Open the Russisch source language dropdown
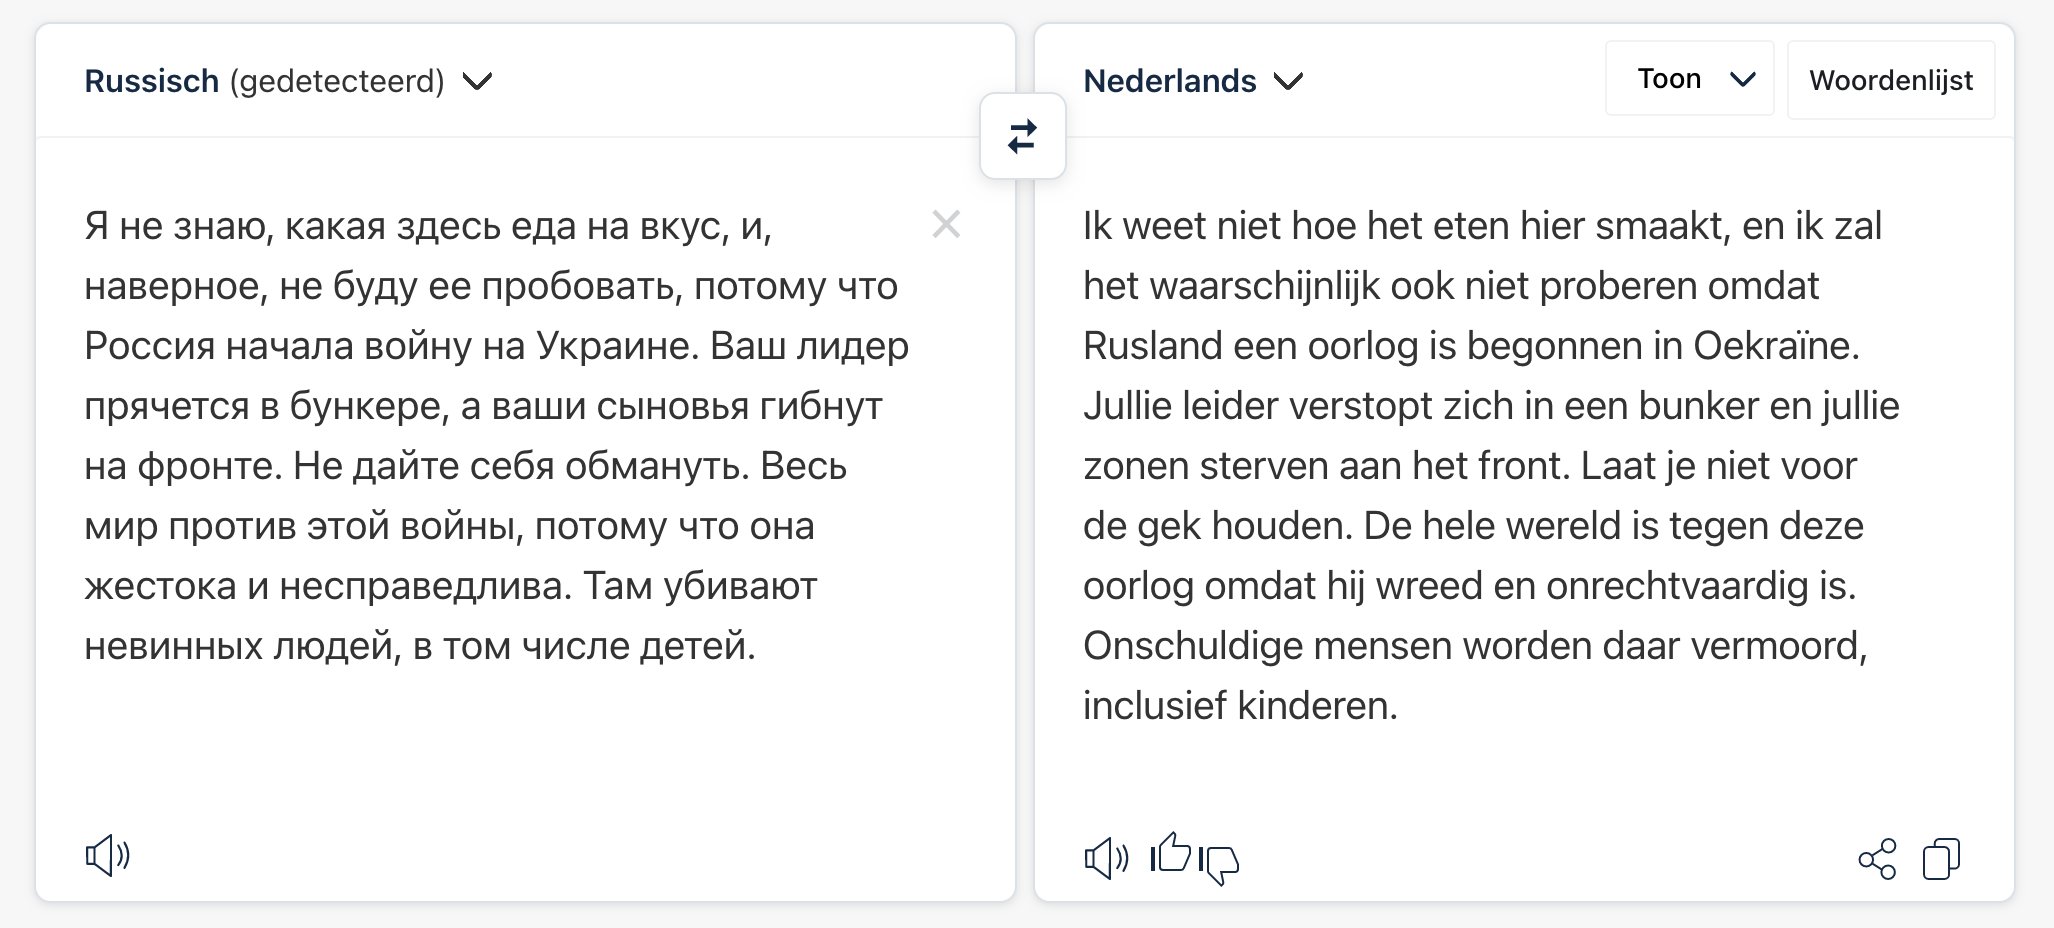Image resolution: width=2054 pixels, height=928 pixels. click(x=288, y=81)
